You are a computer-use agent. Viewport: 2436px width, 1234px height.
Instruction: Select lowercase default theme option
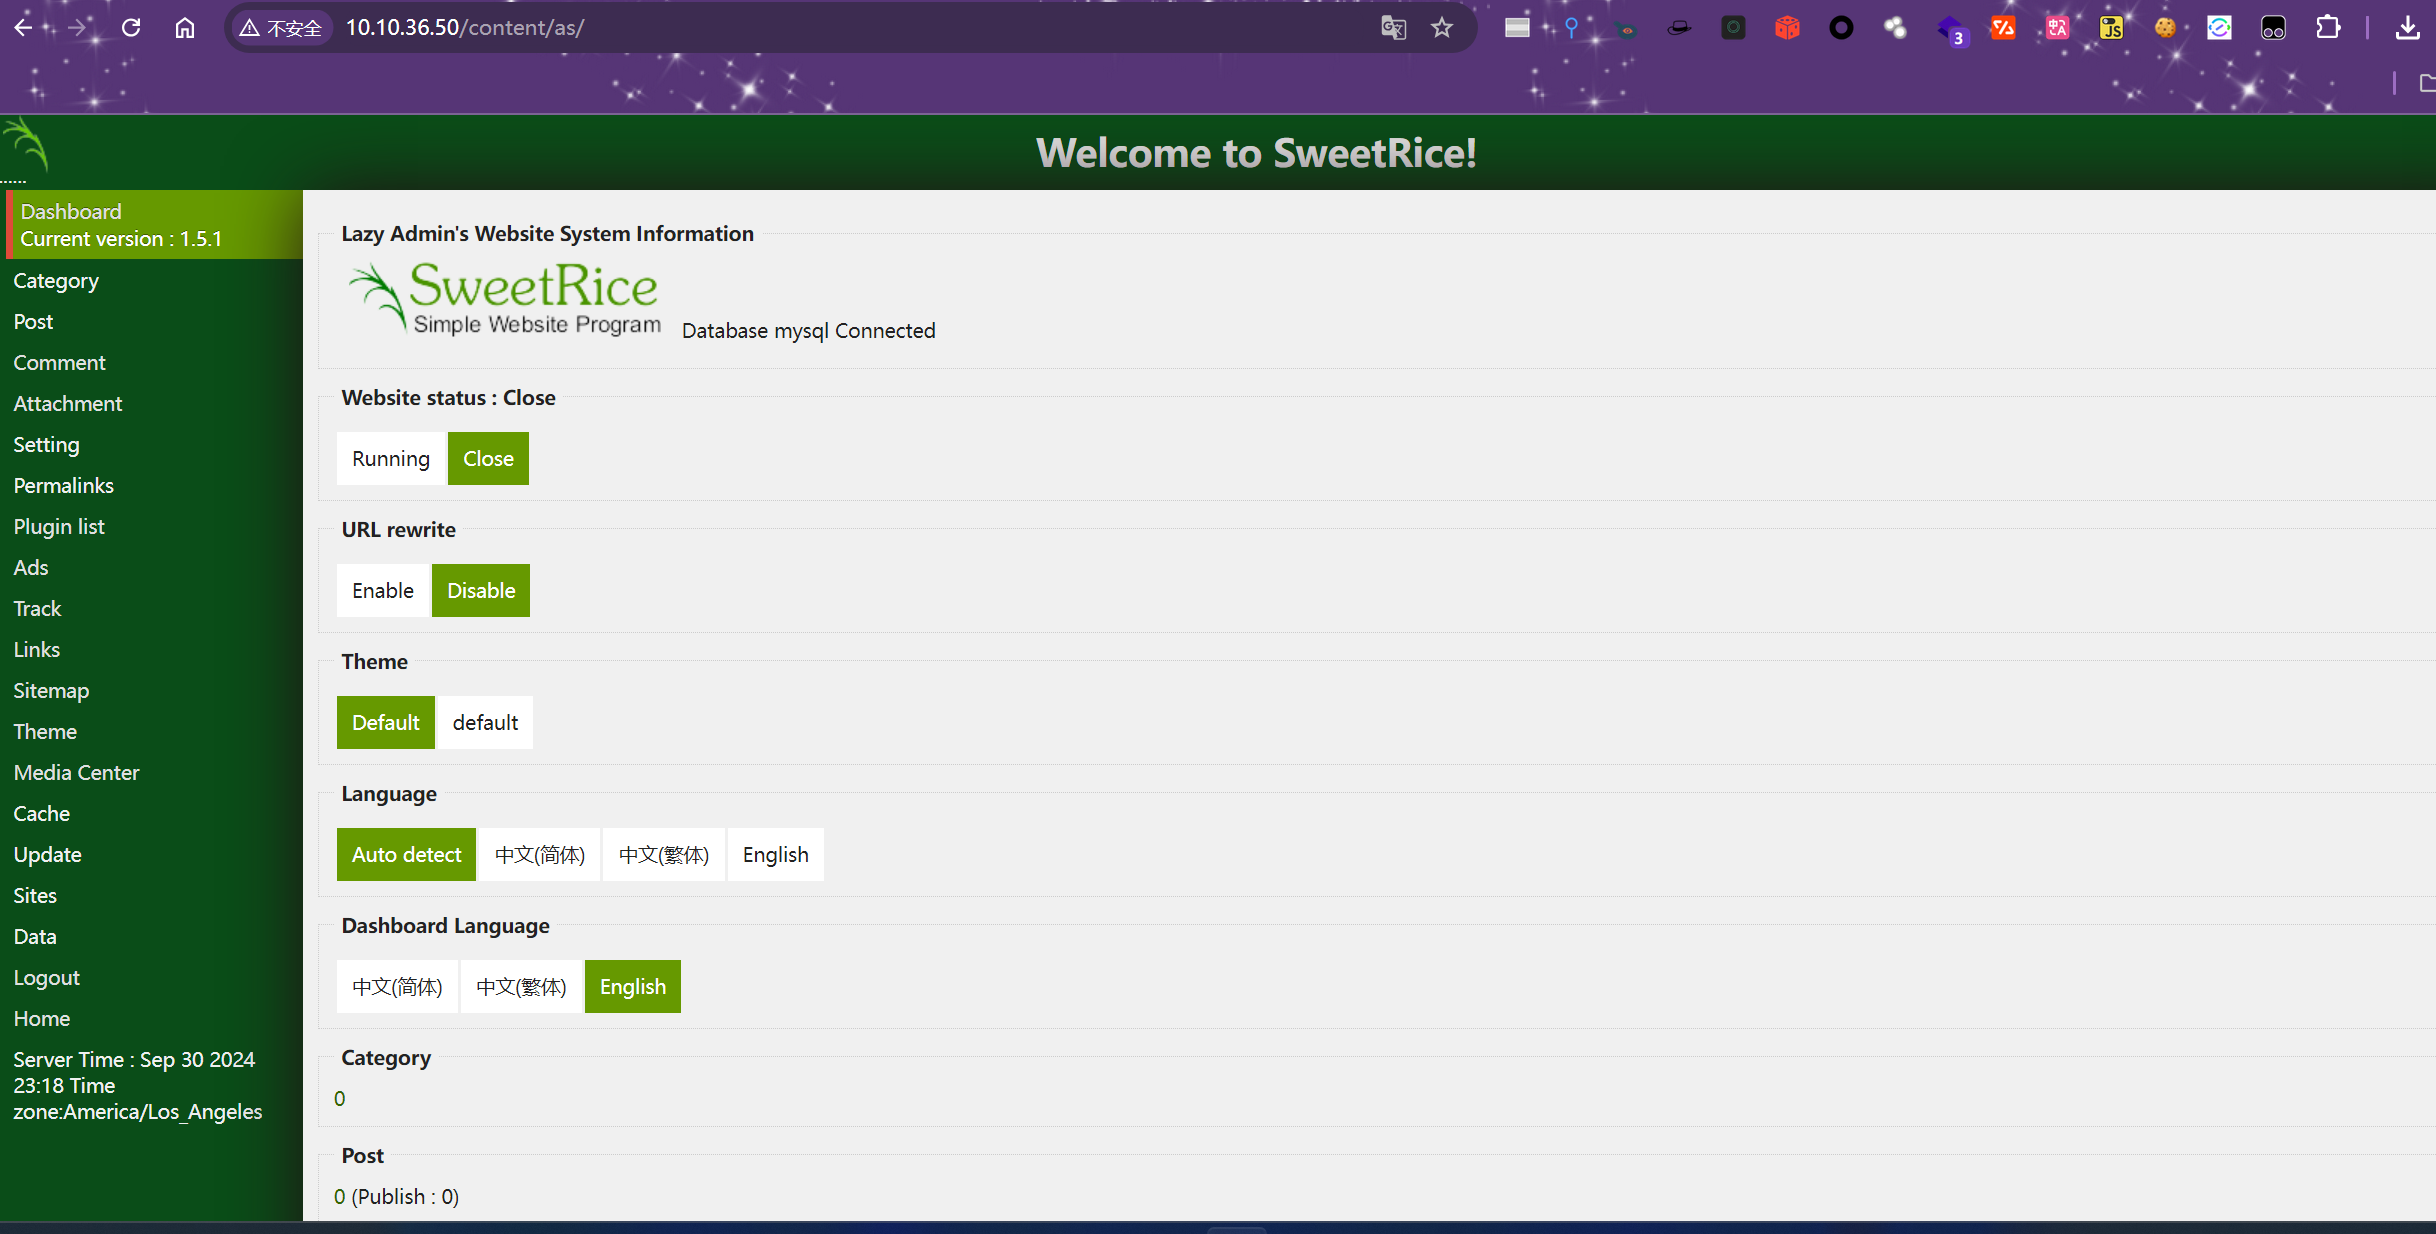[485, 723]
